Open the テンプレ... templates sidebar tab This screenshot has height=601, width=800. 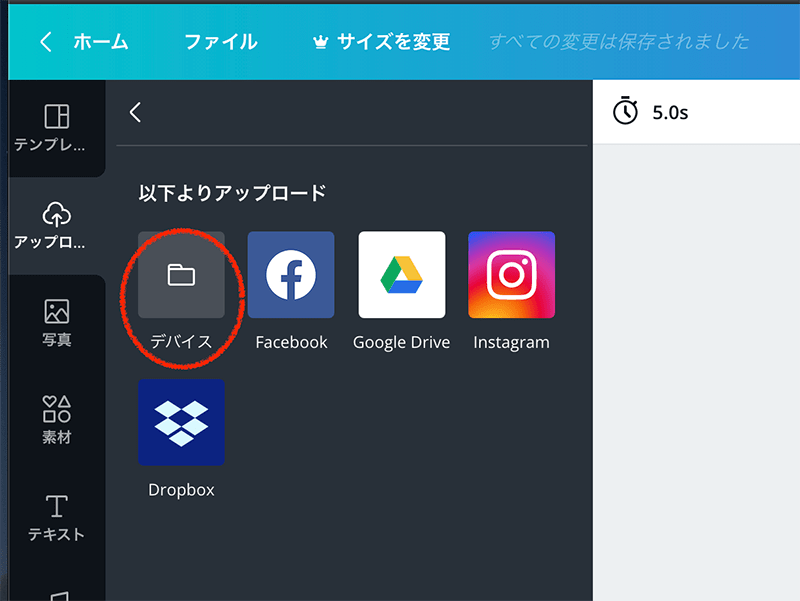[56, 128]
